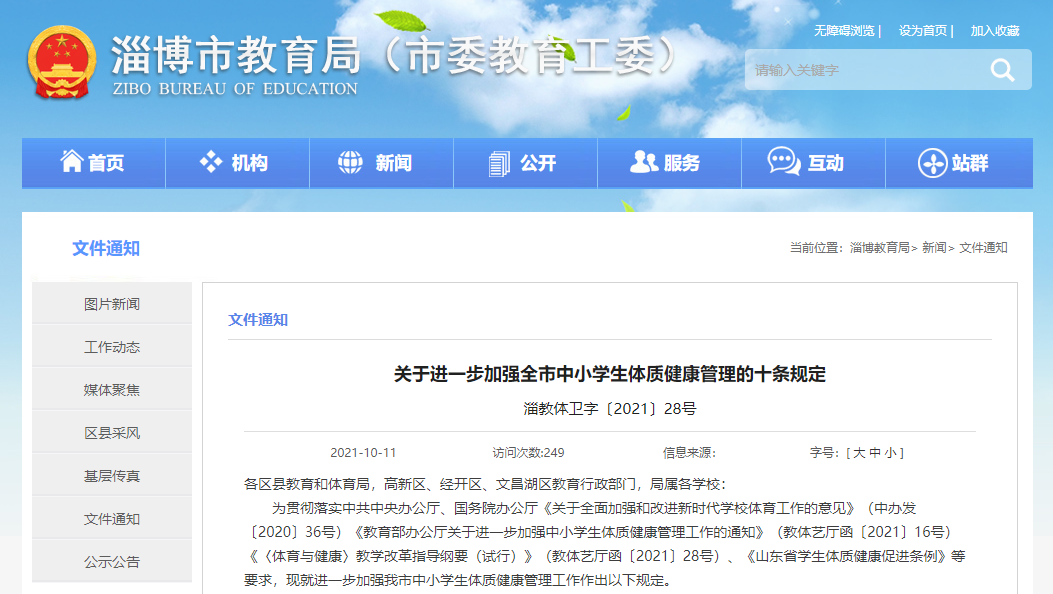Go to 媒体聚焦 sidebar section
The height and width of the screenshot is (594, 1053).
[112, 390]
